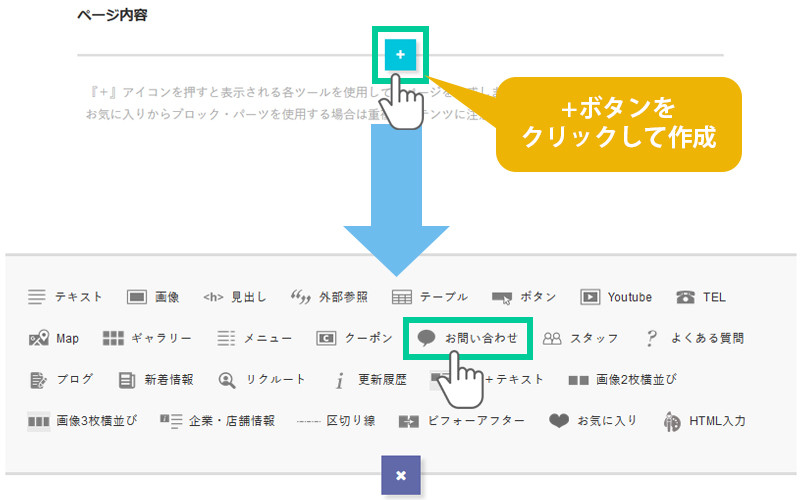
Task: Choose the HTML入力 input tool
Action: 704,421
